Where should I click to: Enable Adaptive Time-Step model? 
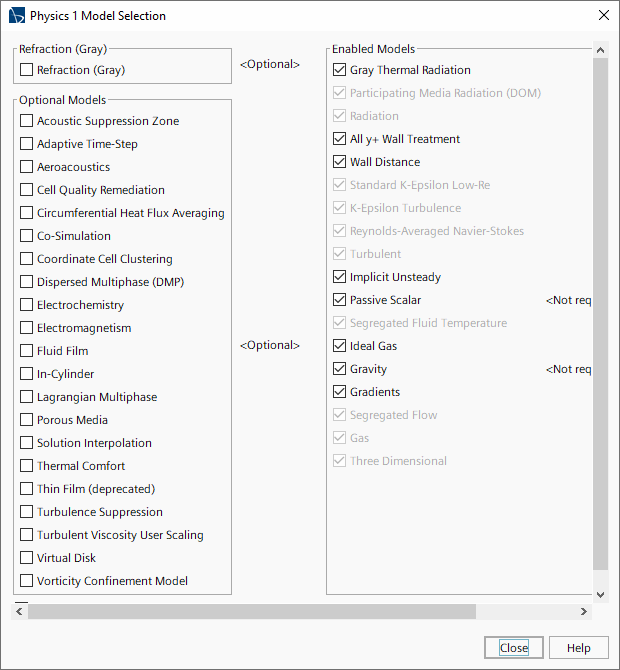tap(27, 144)
